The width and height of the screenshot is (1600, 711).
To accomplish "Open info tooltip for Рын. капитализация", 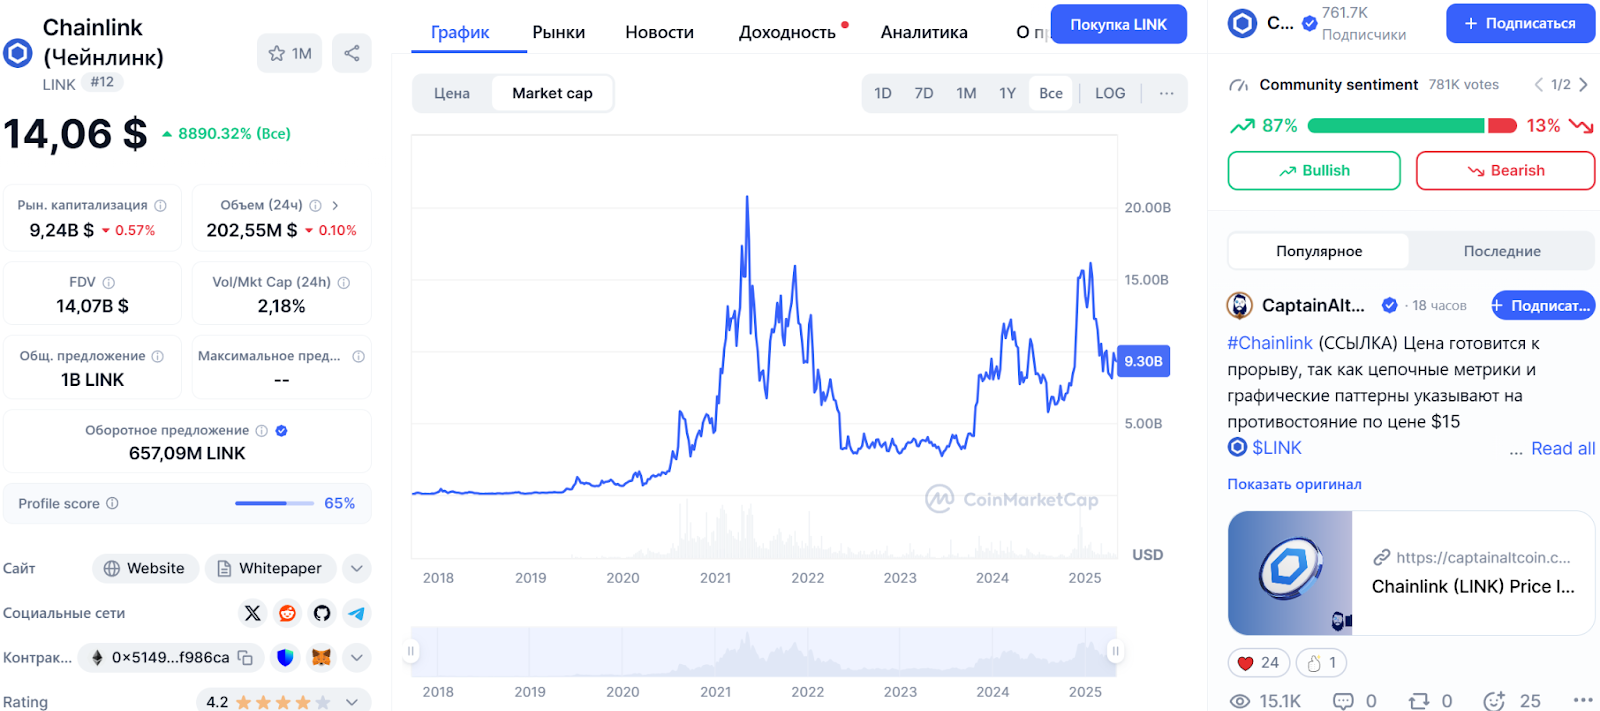I will (160, 205).
